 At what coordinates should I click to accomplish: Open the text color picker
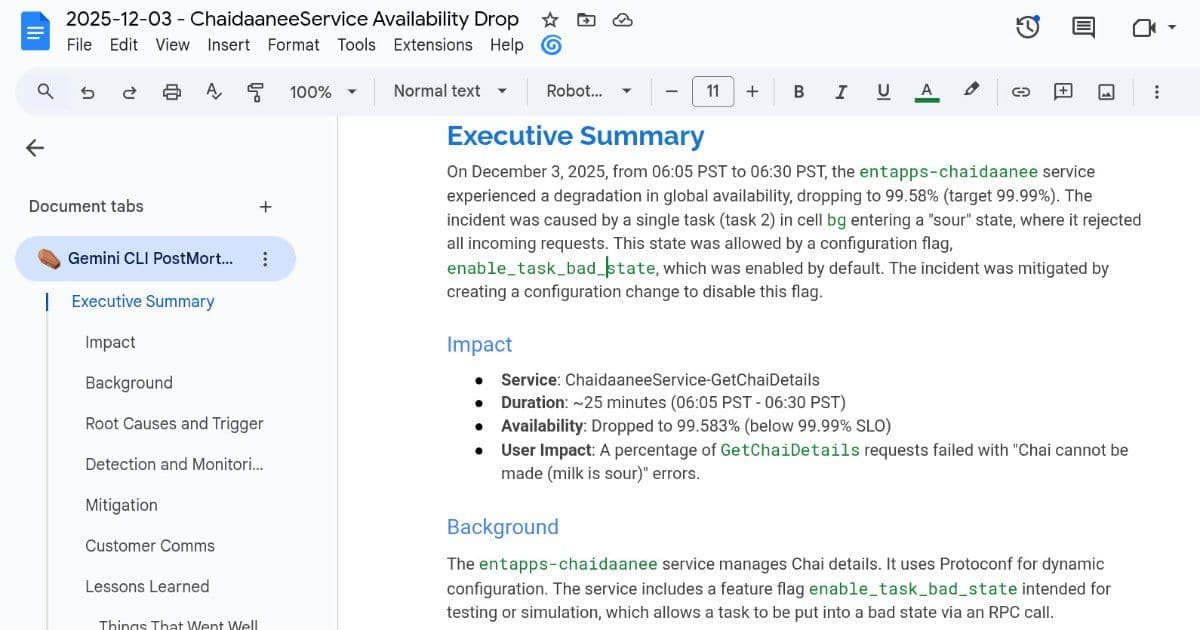pos(927,91)
